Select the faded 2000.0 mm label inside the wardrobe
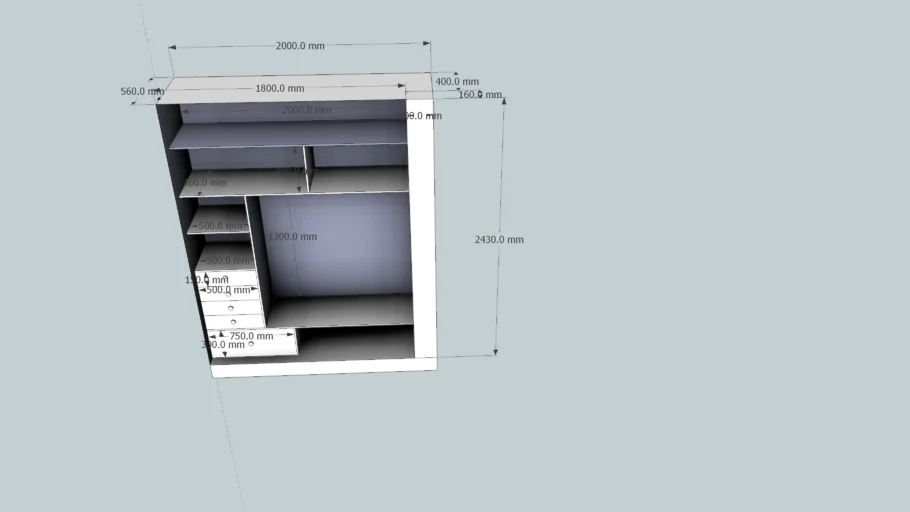This screenshot has height=512, width=910. 307,110
